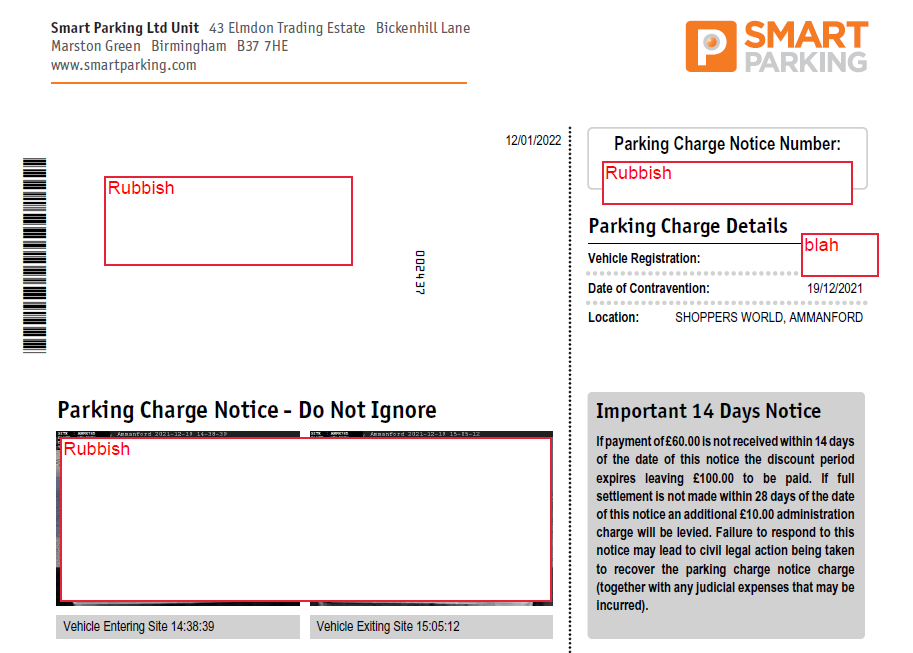Select the location 'SHOPPERS WORLD, AMMANFORD'
Image resolution: width=913 pixels, height=653 pixels.
pyautogui.click(x=769, y=317)
